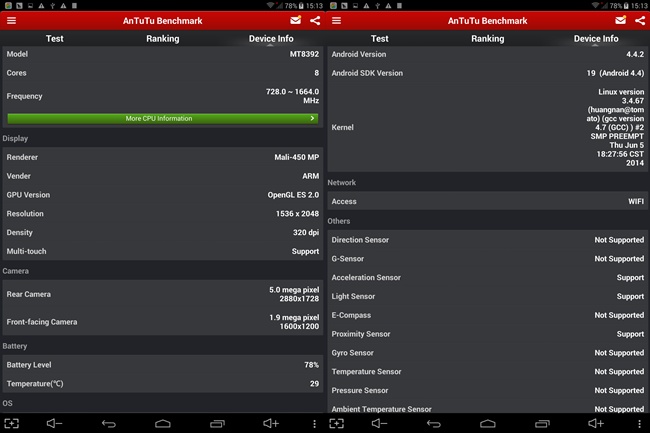Select the Pressure Sensor row
650x433 pixels.
pos(488,391)
